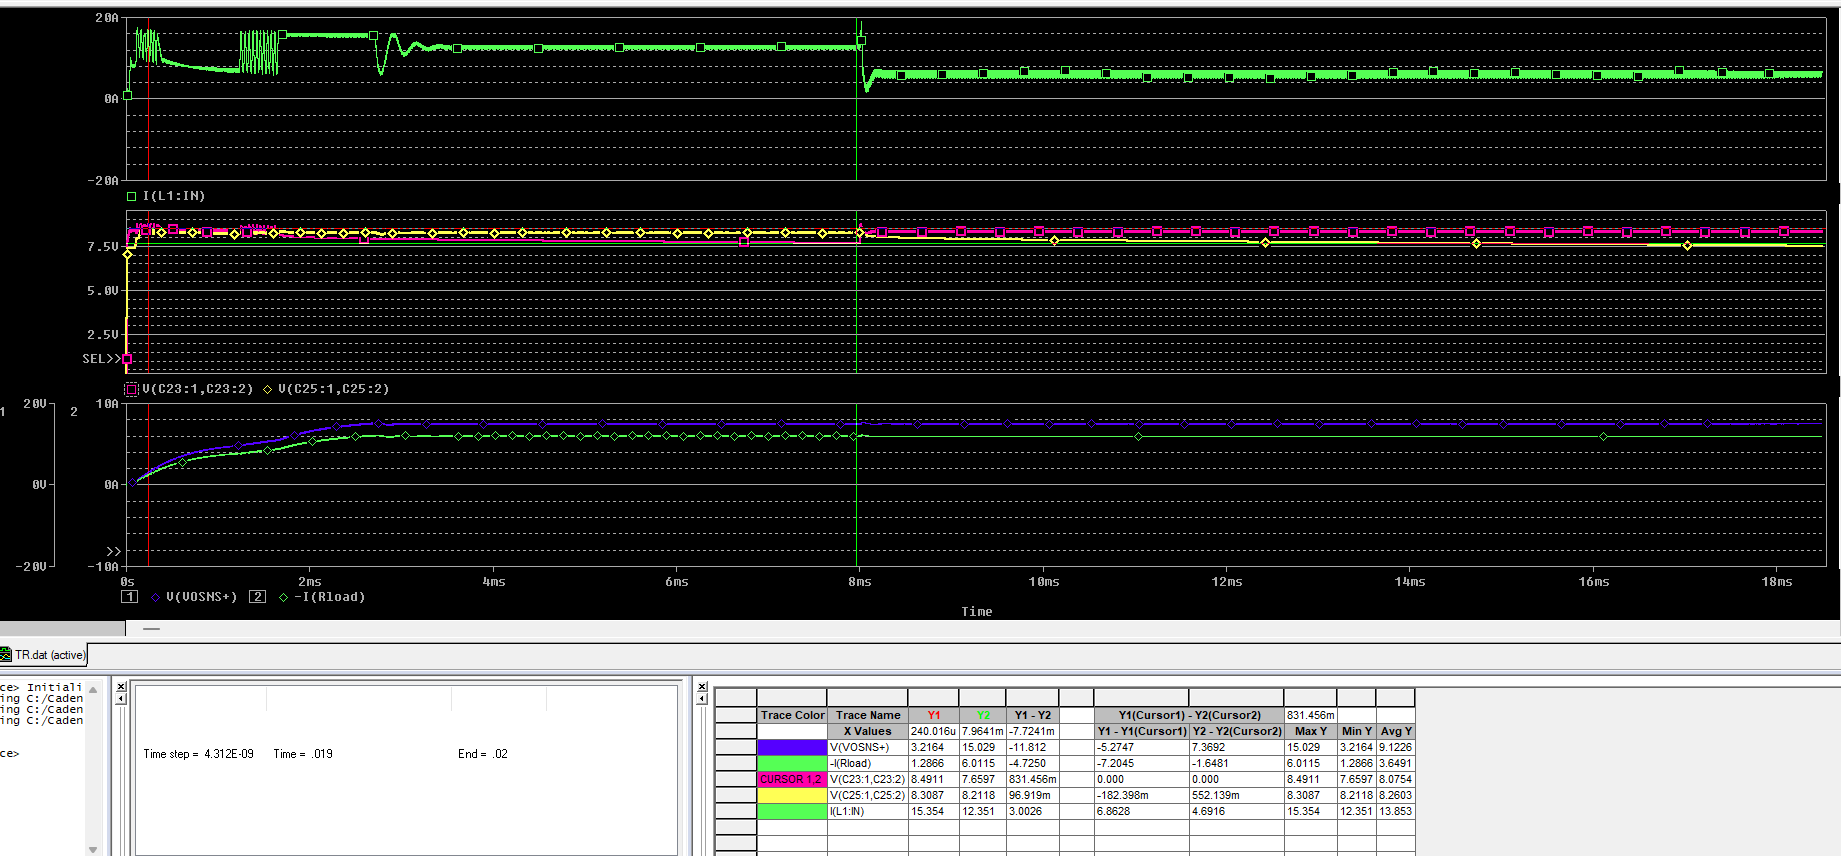Image resolution: width=1841 pixels, height=856 pixels.
Task: Click the magenta CURSOR 1,2 swatch cell
Action: pyautogui.click(x=792, y=779)
